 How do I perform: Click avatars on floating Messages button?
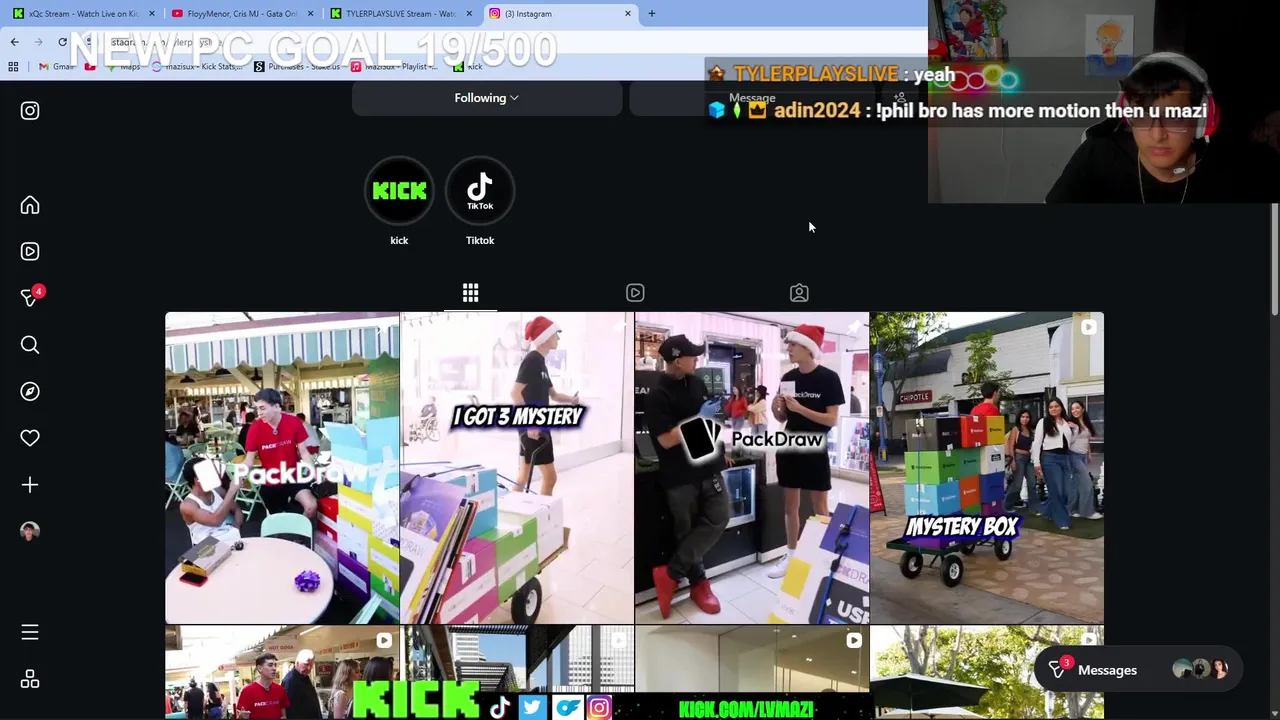pyautogui.click(x=1200, y=670)
